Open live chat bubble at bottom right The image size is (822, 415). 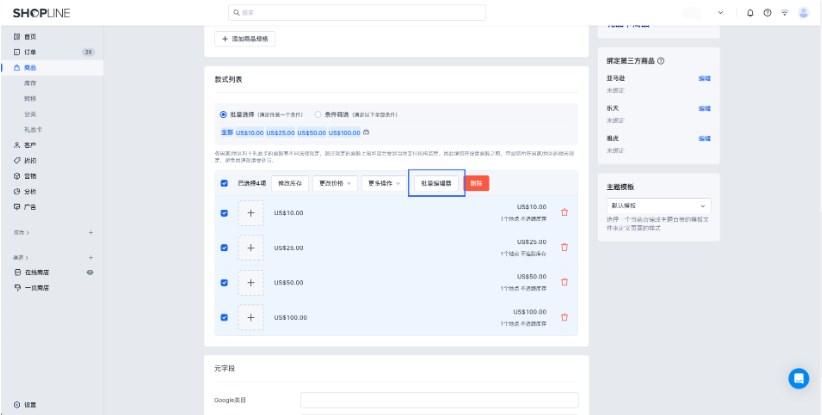[798, 378]
